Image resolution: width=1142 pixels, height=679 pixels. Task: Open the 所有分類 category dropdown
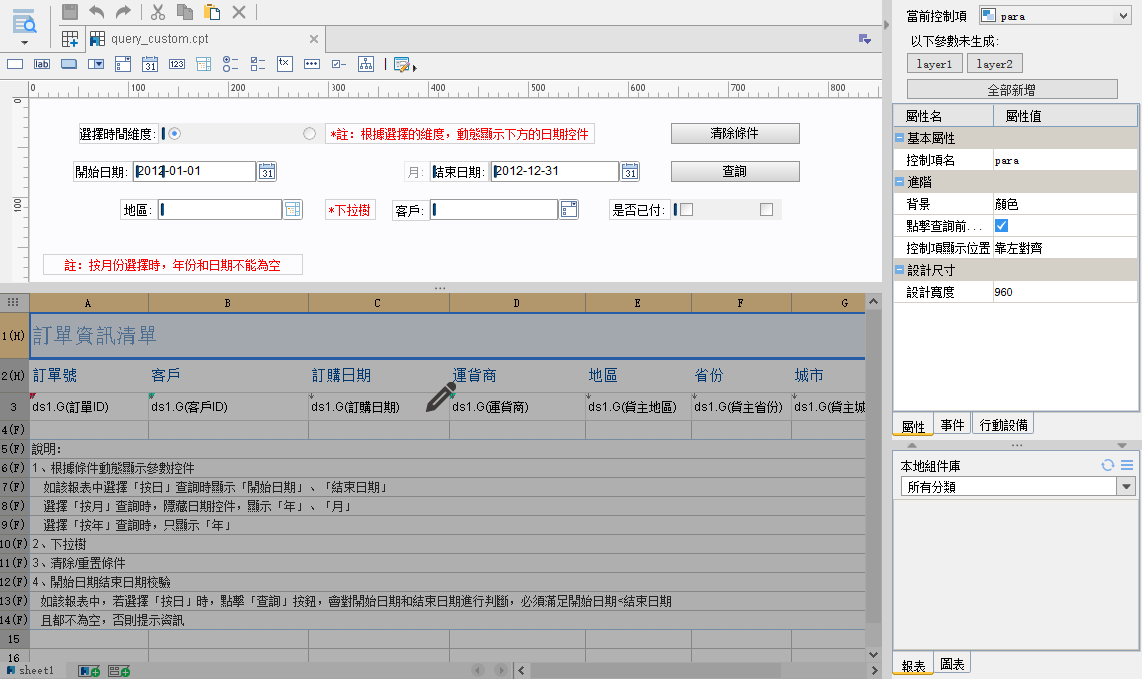point(1127,487)
